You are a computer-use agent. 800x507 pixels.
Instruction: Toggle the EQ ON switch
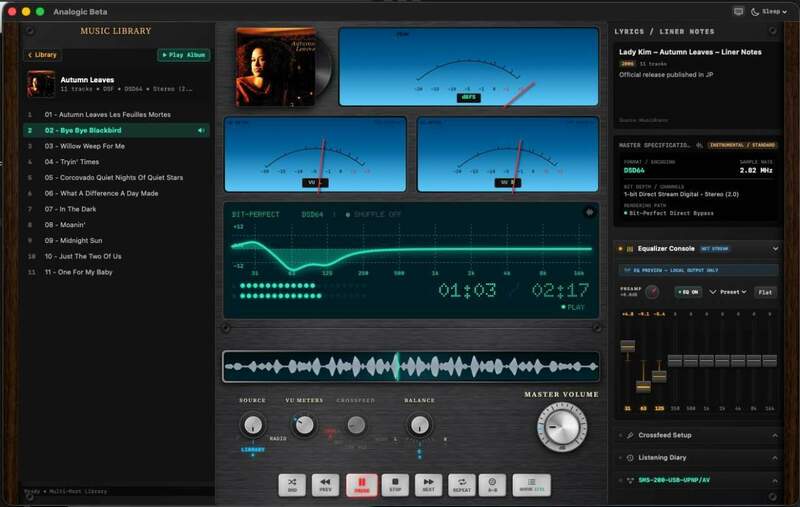pyautogui.click(x=688, y=292)
